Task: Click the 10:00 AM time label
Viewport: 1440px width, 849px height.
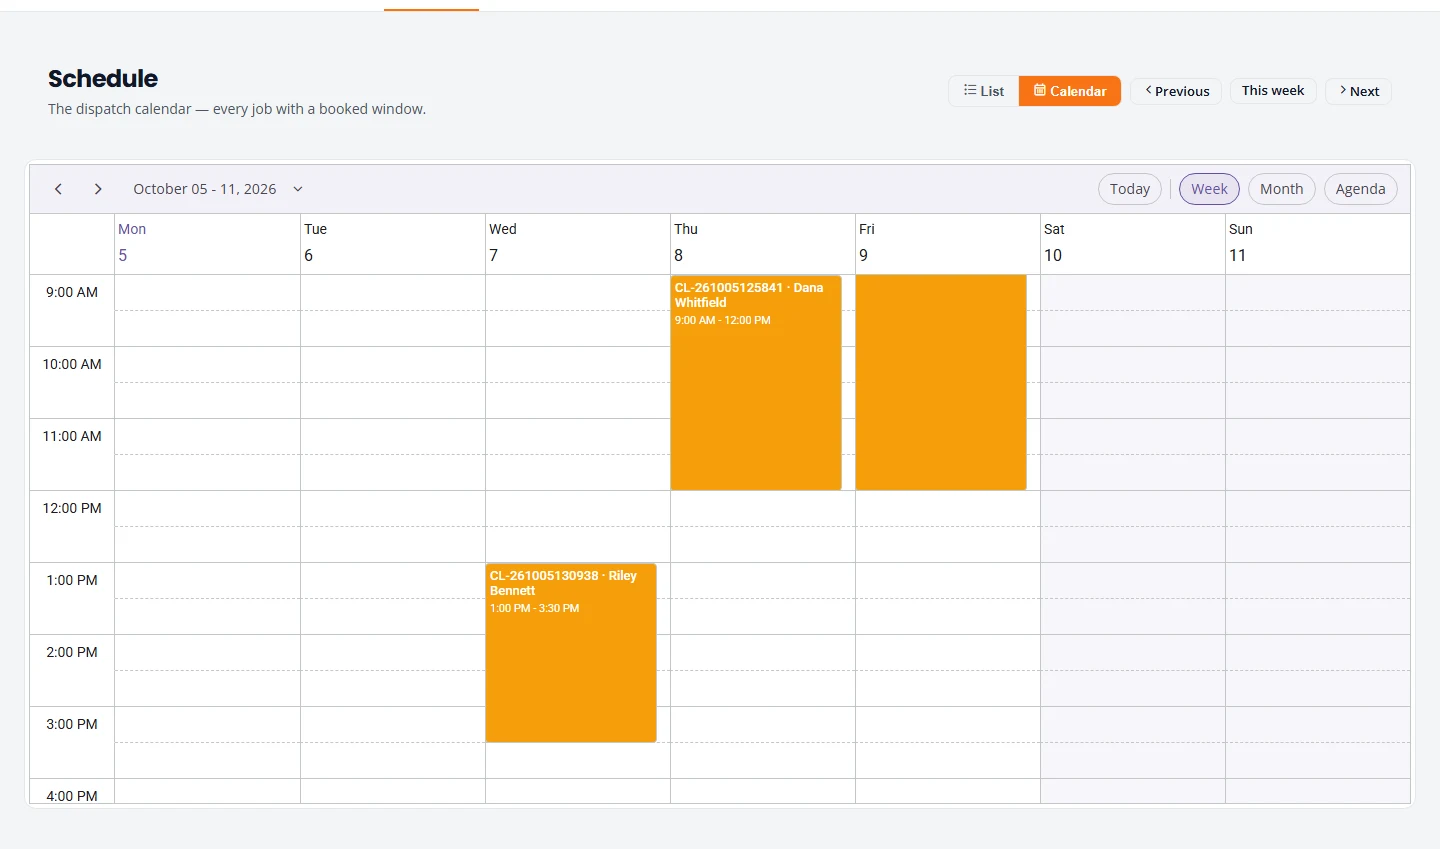Action: 72,364
